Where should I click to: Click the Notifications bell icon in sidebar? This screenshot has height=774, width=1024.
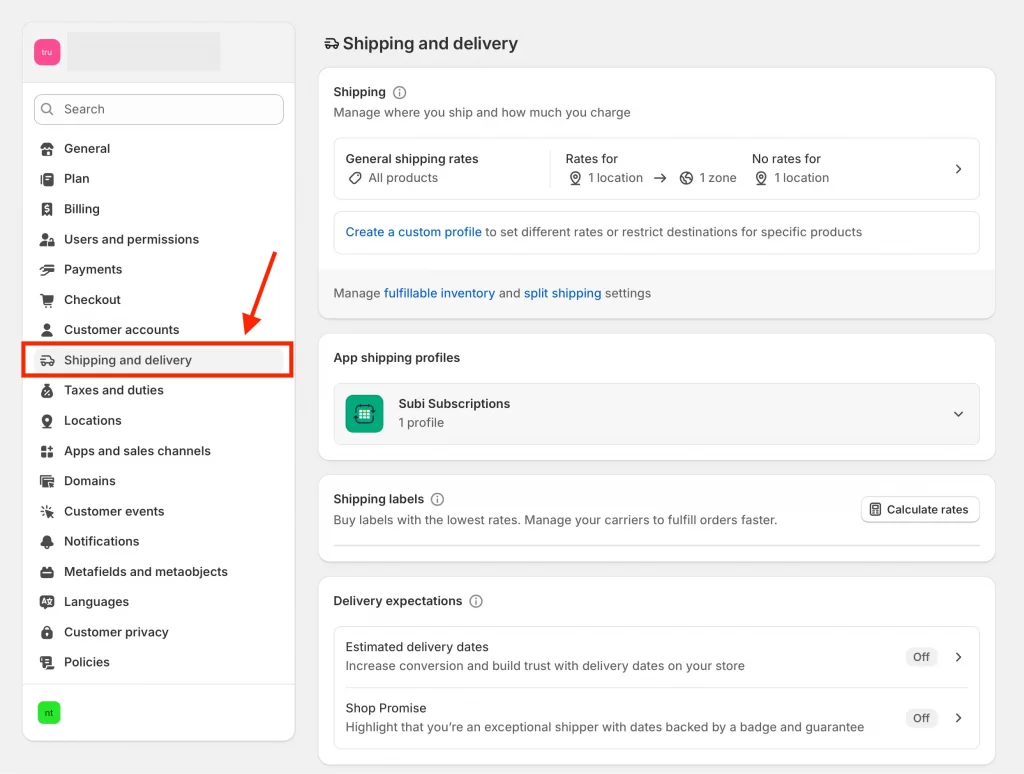pyautogui.click(x=47, y=542)
